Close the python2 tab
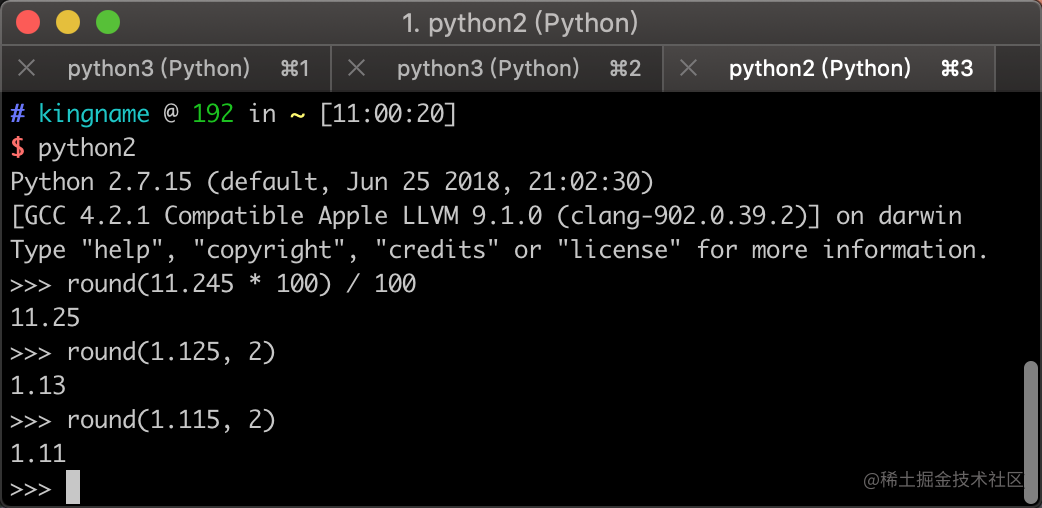Screen dimensions: 1042x508 [688, 68]
